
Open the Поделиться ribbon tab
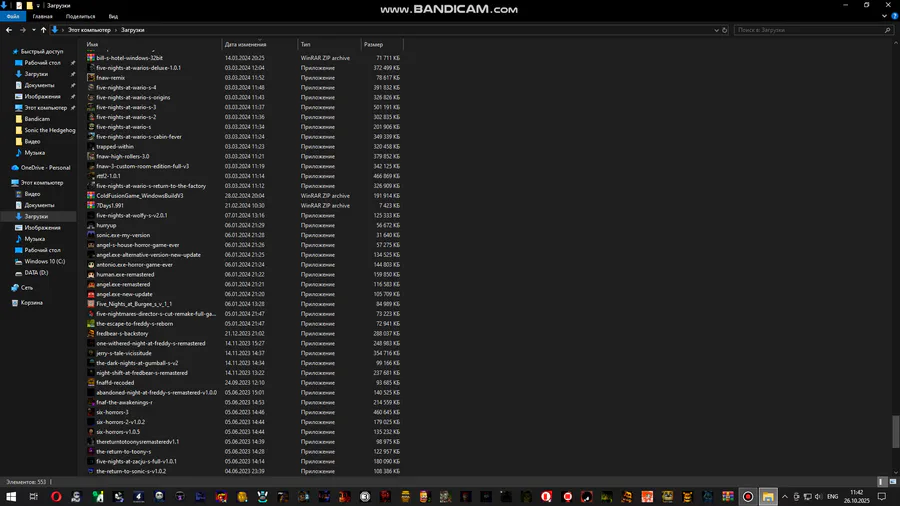click(x=80, y=16)
